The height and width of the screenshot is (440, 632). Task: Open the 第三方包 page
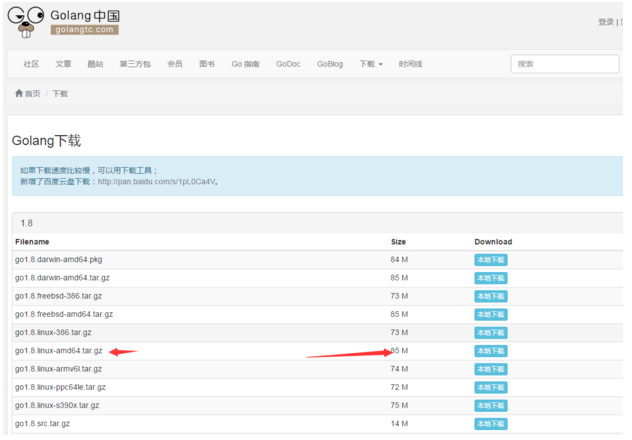(x=135, y=64)
